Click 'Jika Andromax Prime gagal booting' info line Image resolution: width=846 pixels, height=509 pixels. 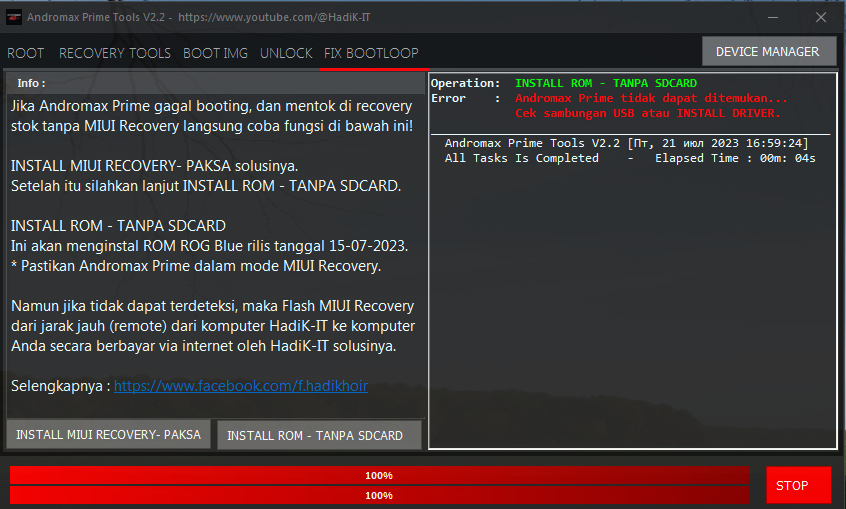tap(212, 106)
